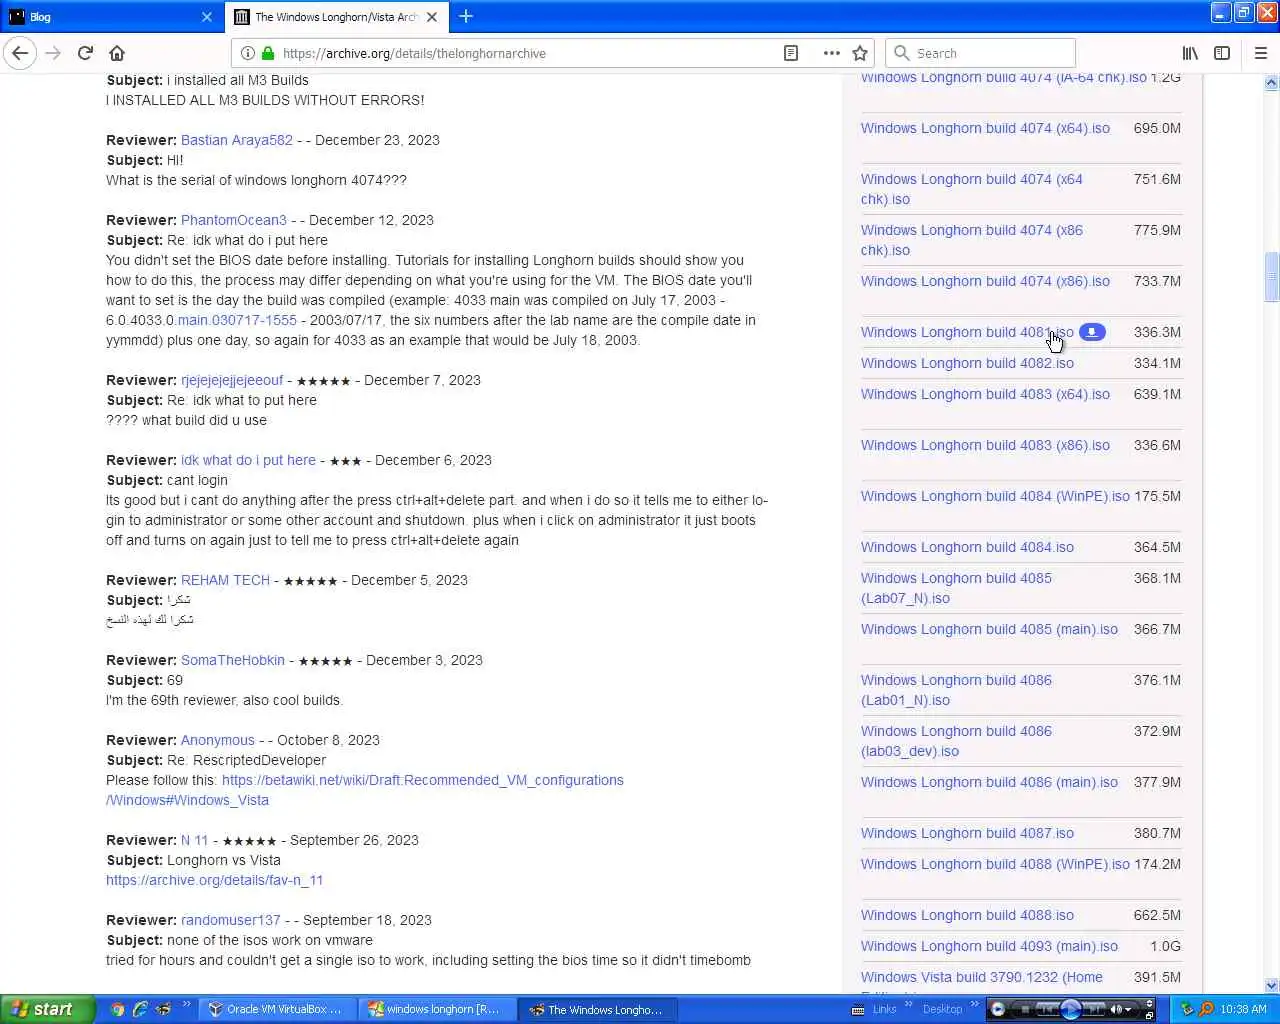Play media using taskbar player play button
Image resolution: width=1280 pixels, height=1024 pixels.
tap(1070, 1009)
